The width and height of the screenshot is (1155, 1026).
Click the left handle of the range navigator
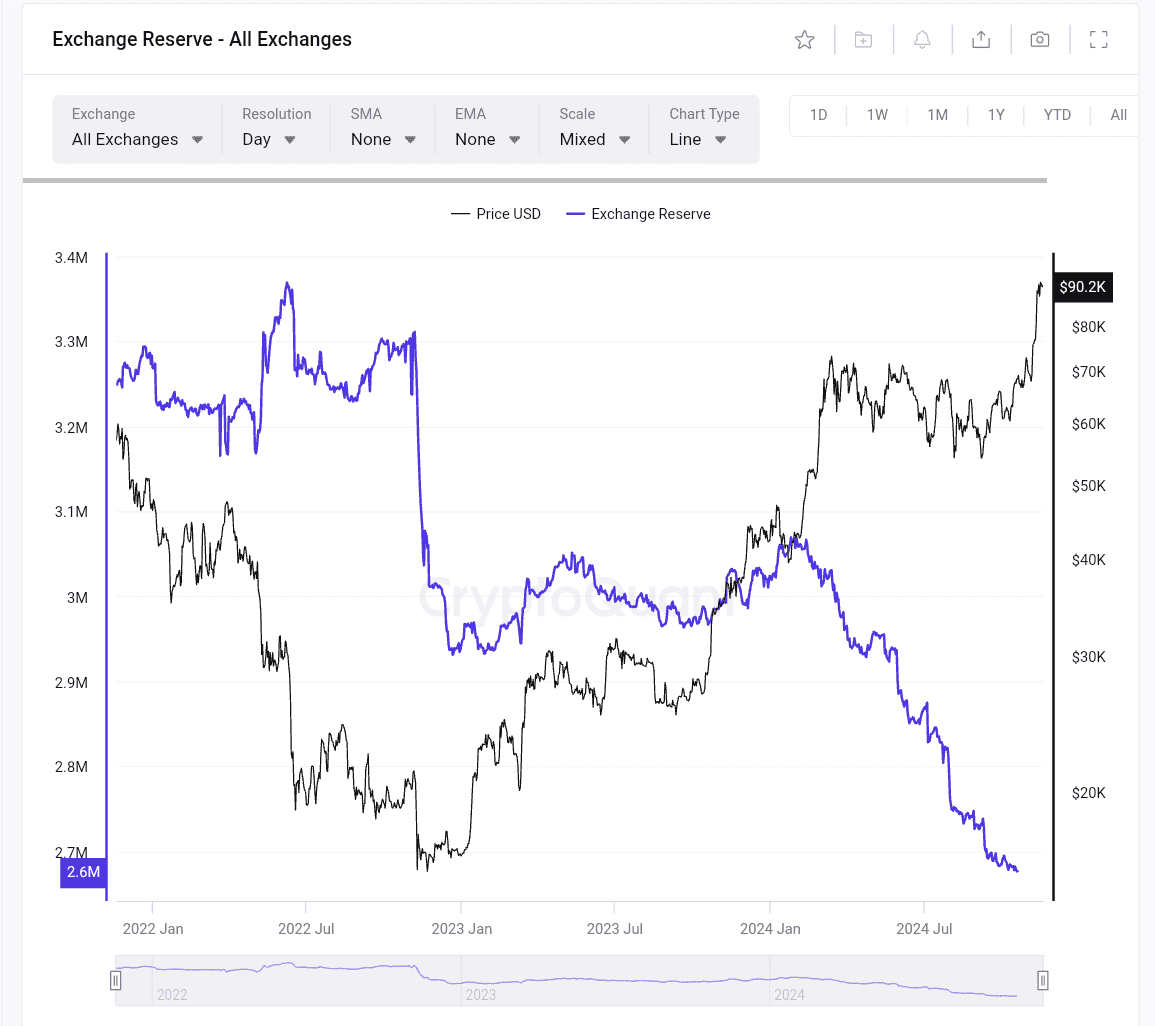pyautogui.click(x=116, y=980)
